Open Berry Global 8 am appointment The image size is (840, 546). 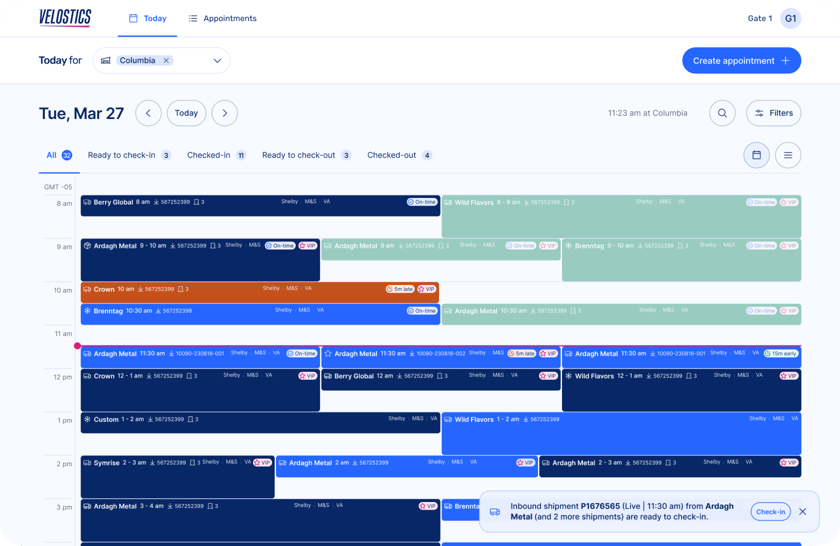260,206
